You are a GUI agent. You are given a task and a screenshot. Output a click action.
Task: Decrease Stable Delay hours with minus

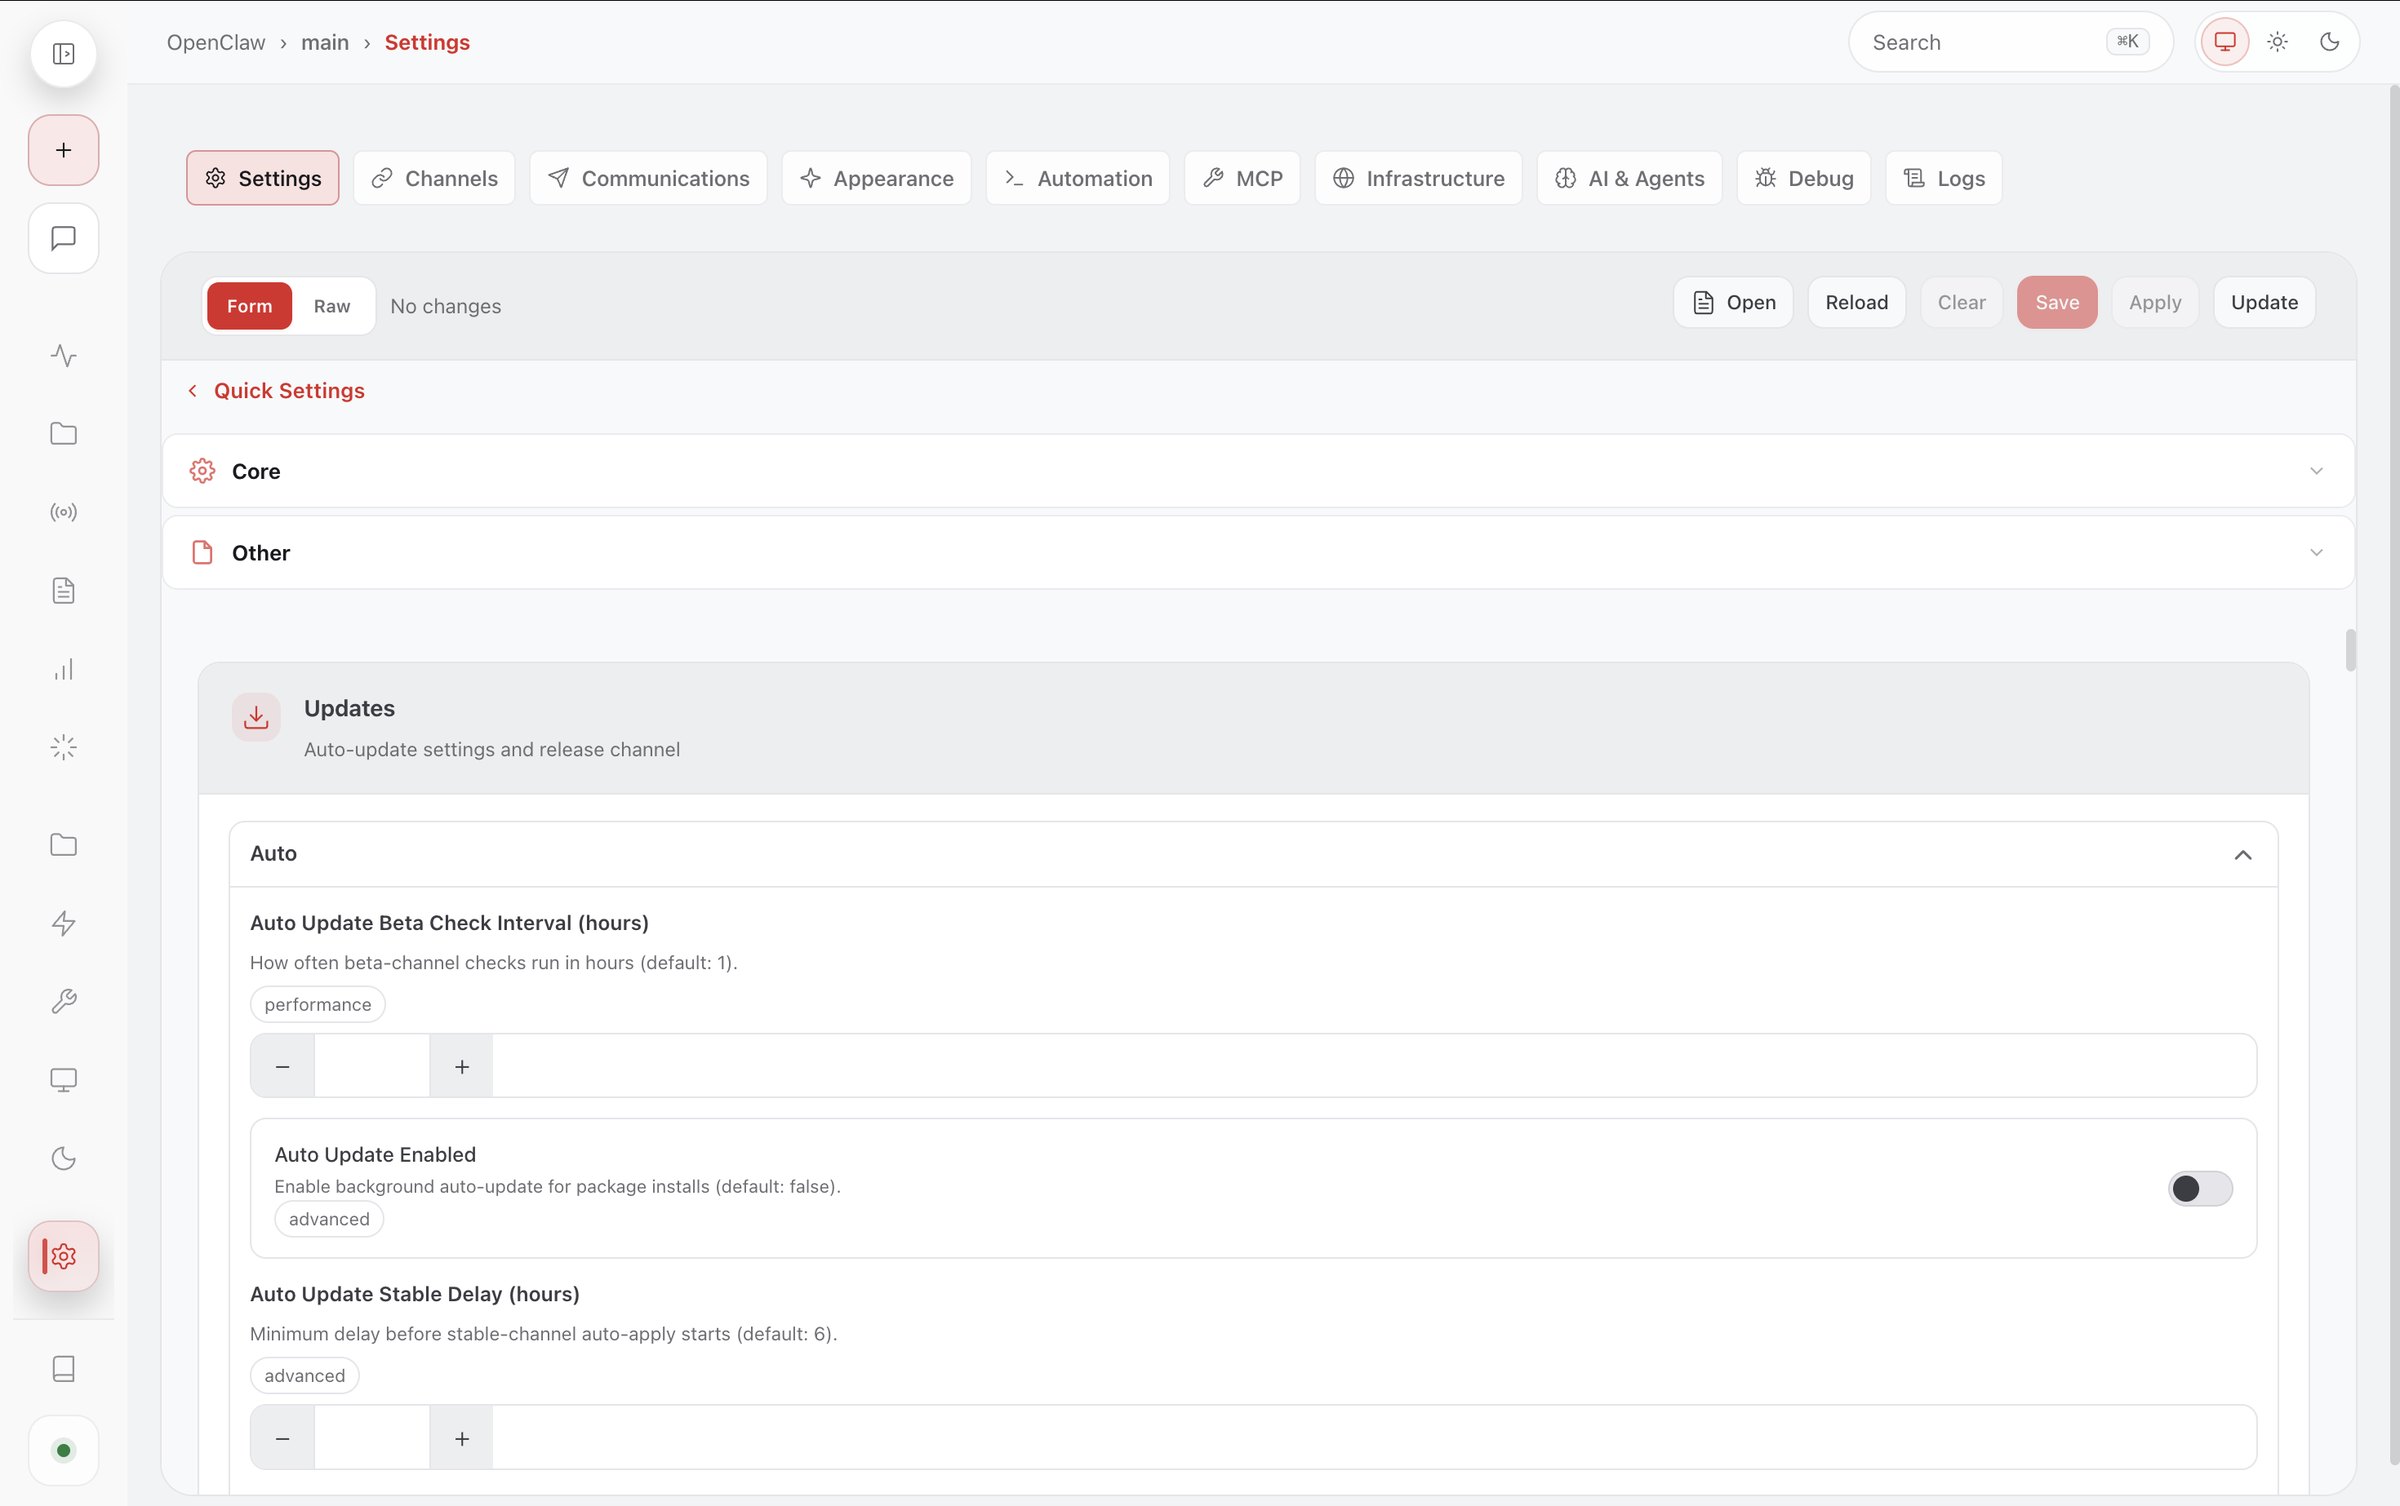(x=282, y=1438)
